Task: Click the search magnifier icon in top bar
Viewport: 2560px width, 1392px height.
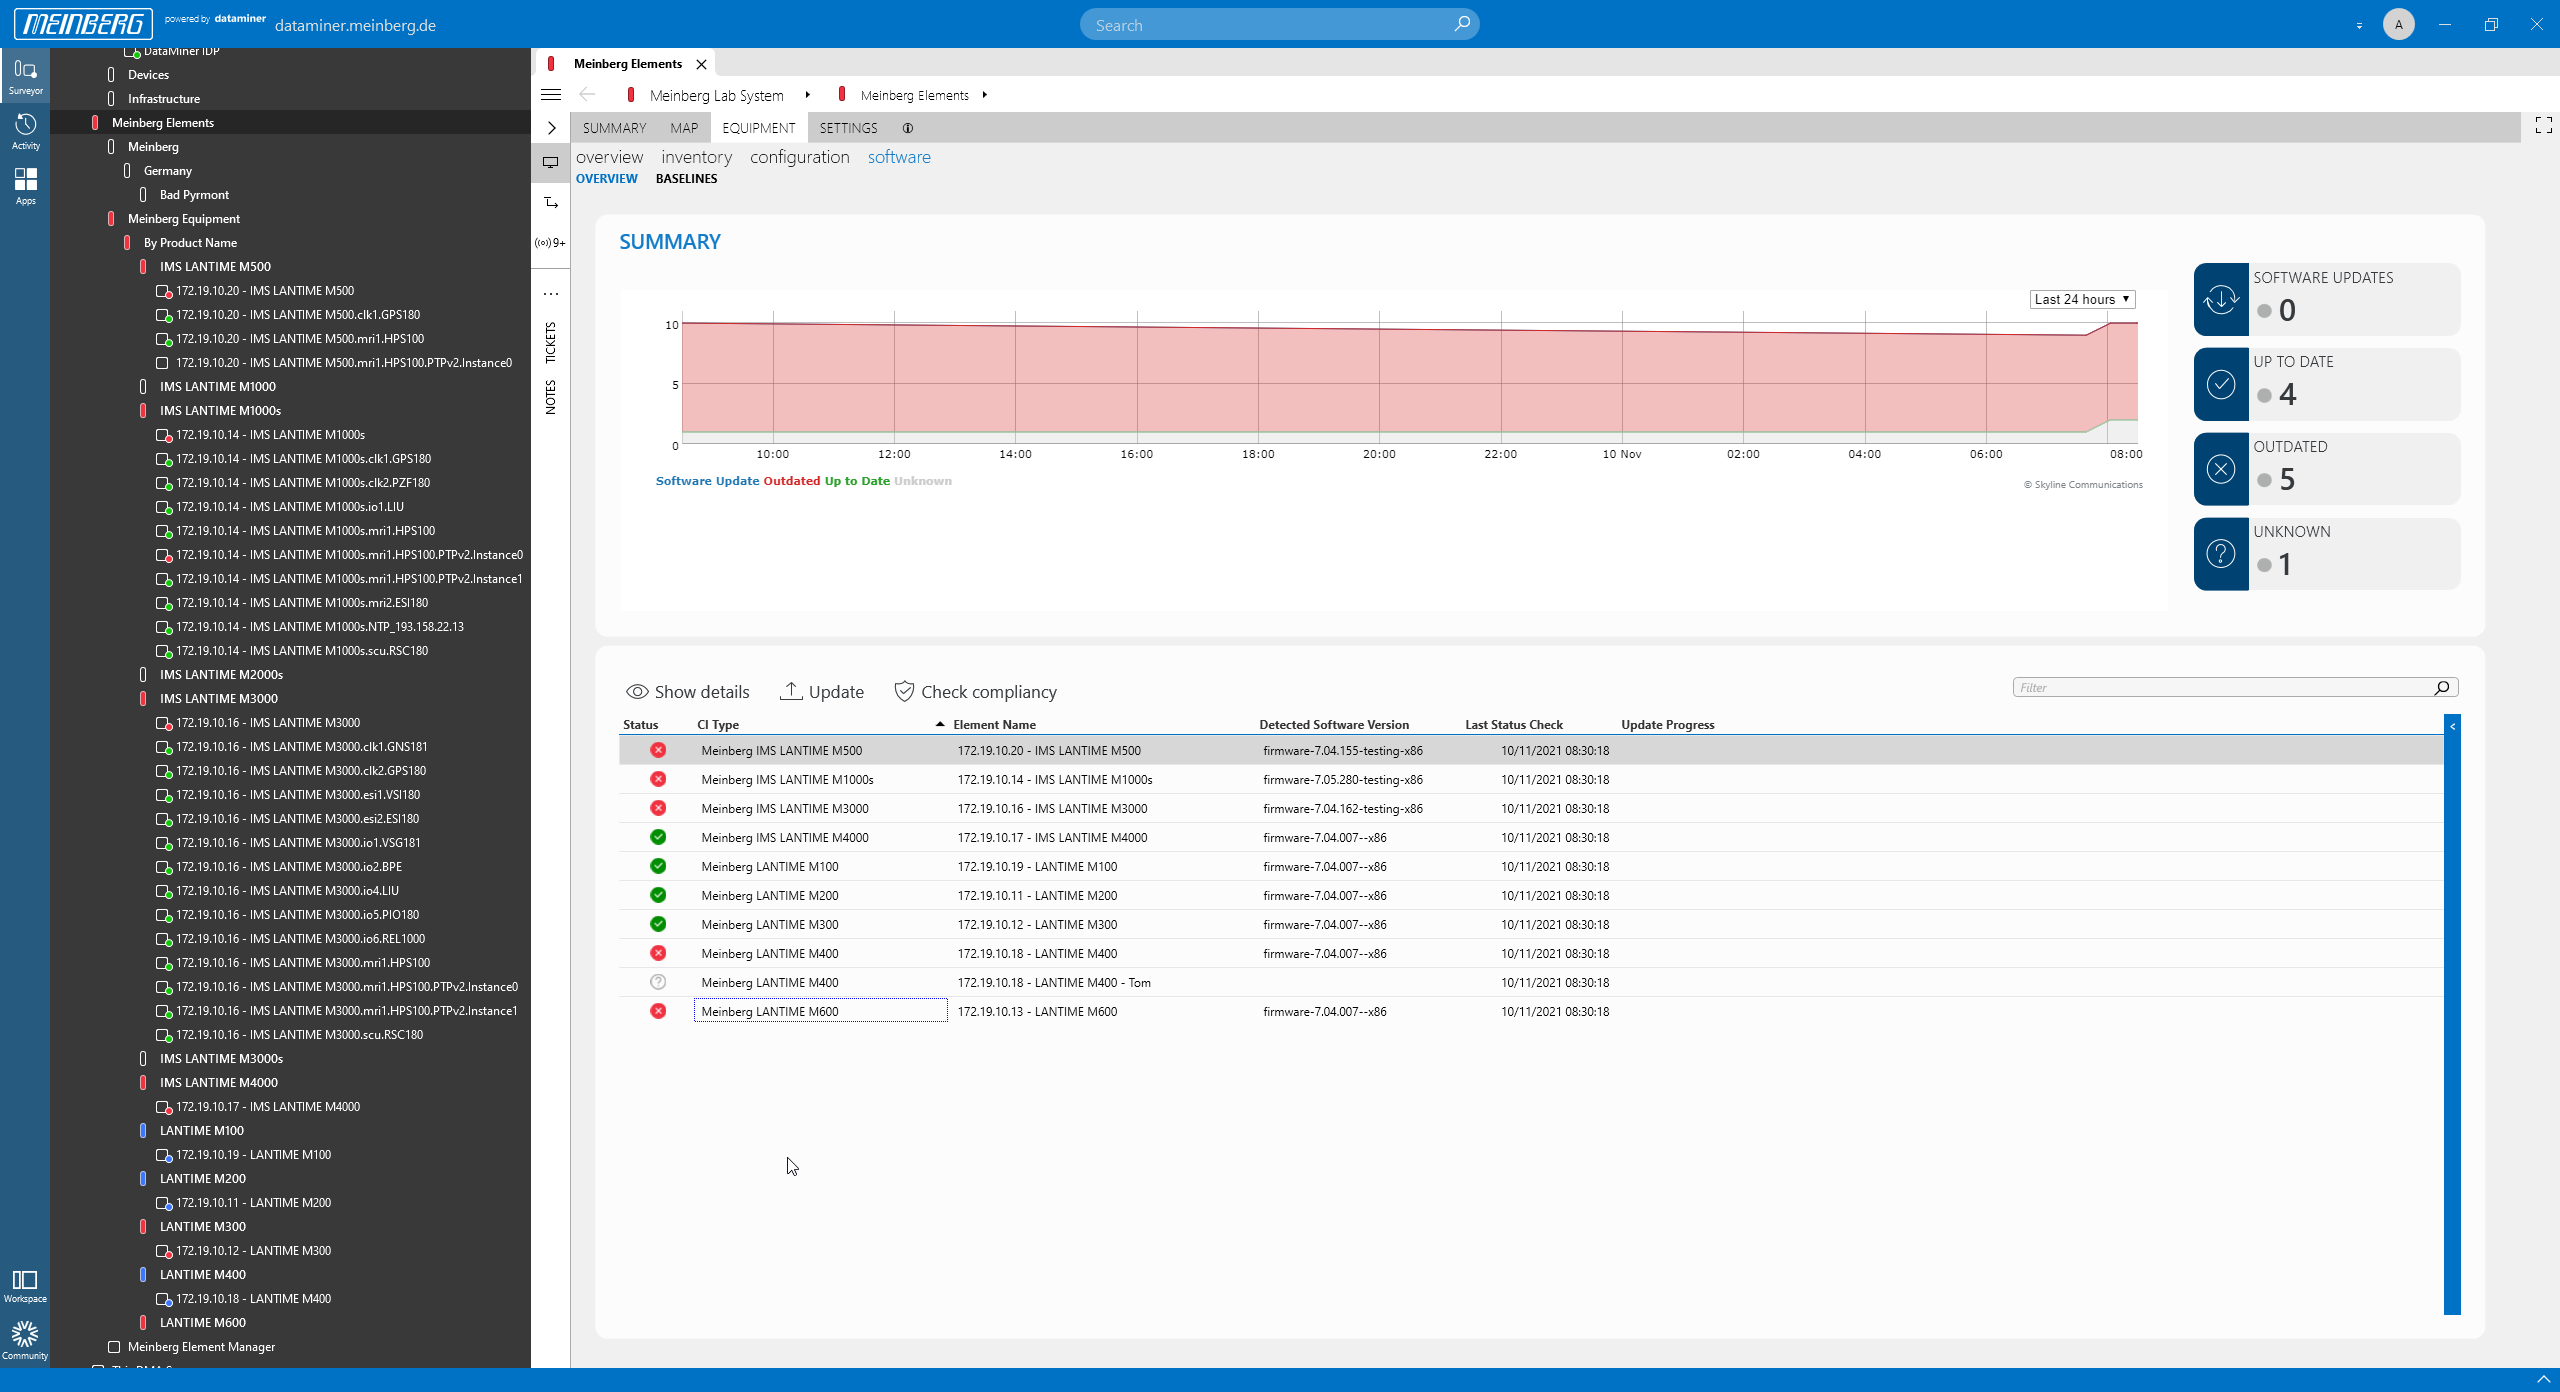Action: click(1462, 24)
